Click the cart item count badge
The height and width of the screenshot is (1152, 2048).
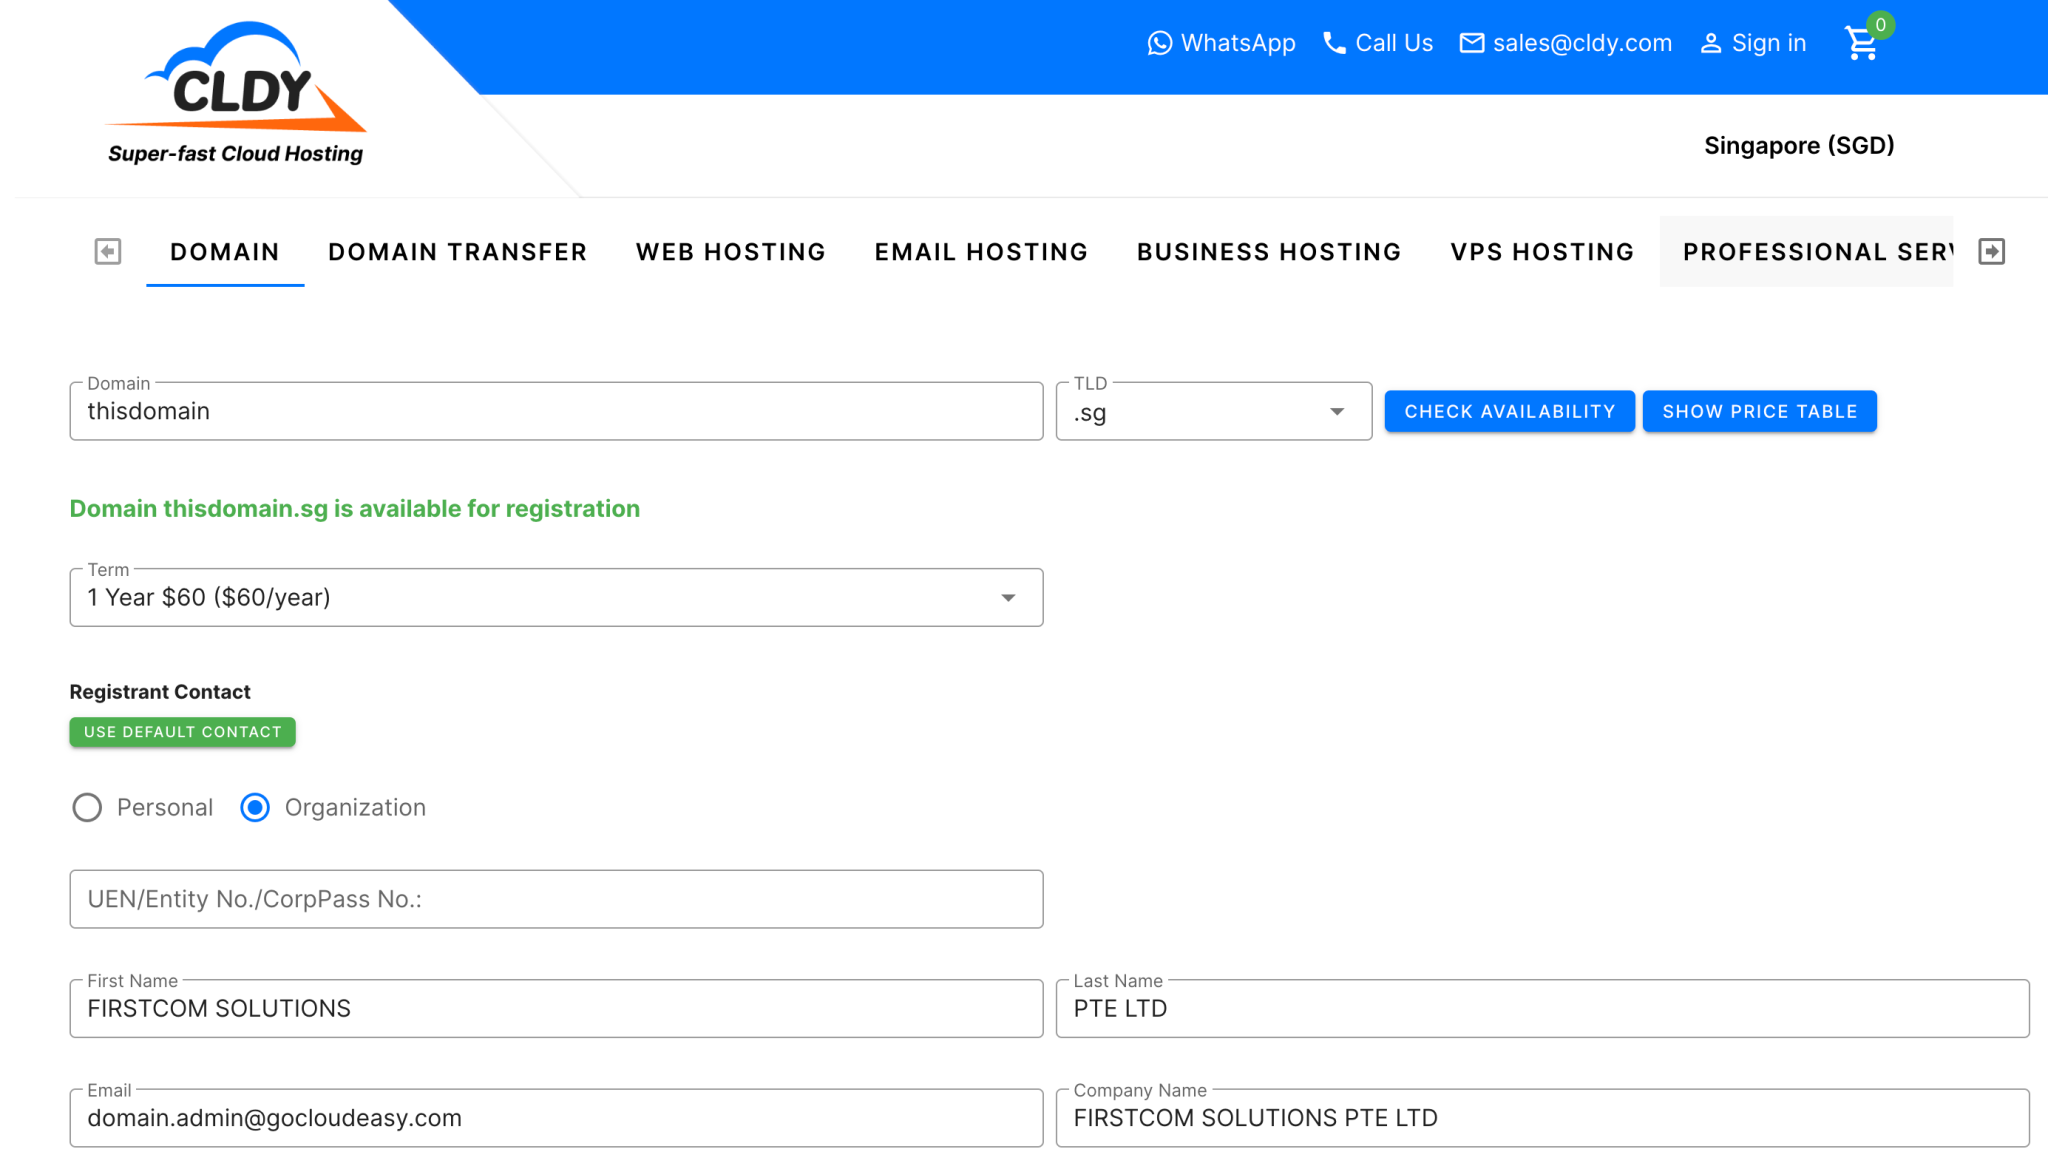click(x=1881, y=25)
